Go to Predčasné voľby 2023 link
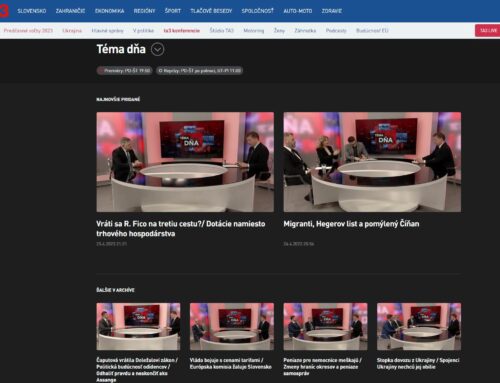Screen dimensions: 500x383 click(x=28, y=31)
